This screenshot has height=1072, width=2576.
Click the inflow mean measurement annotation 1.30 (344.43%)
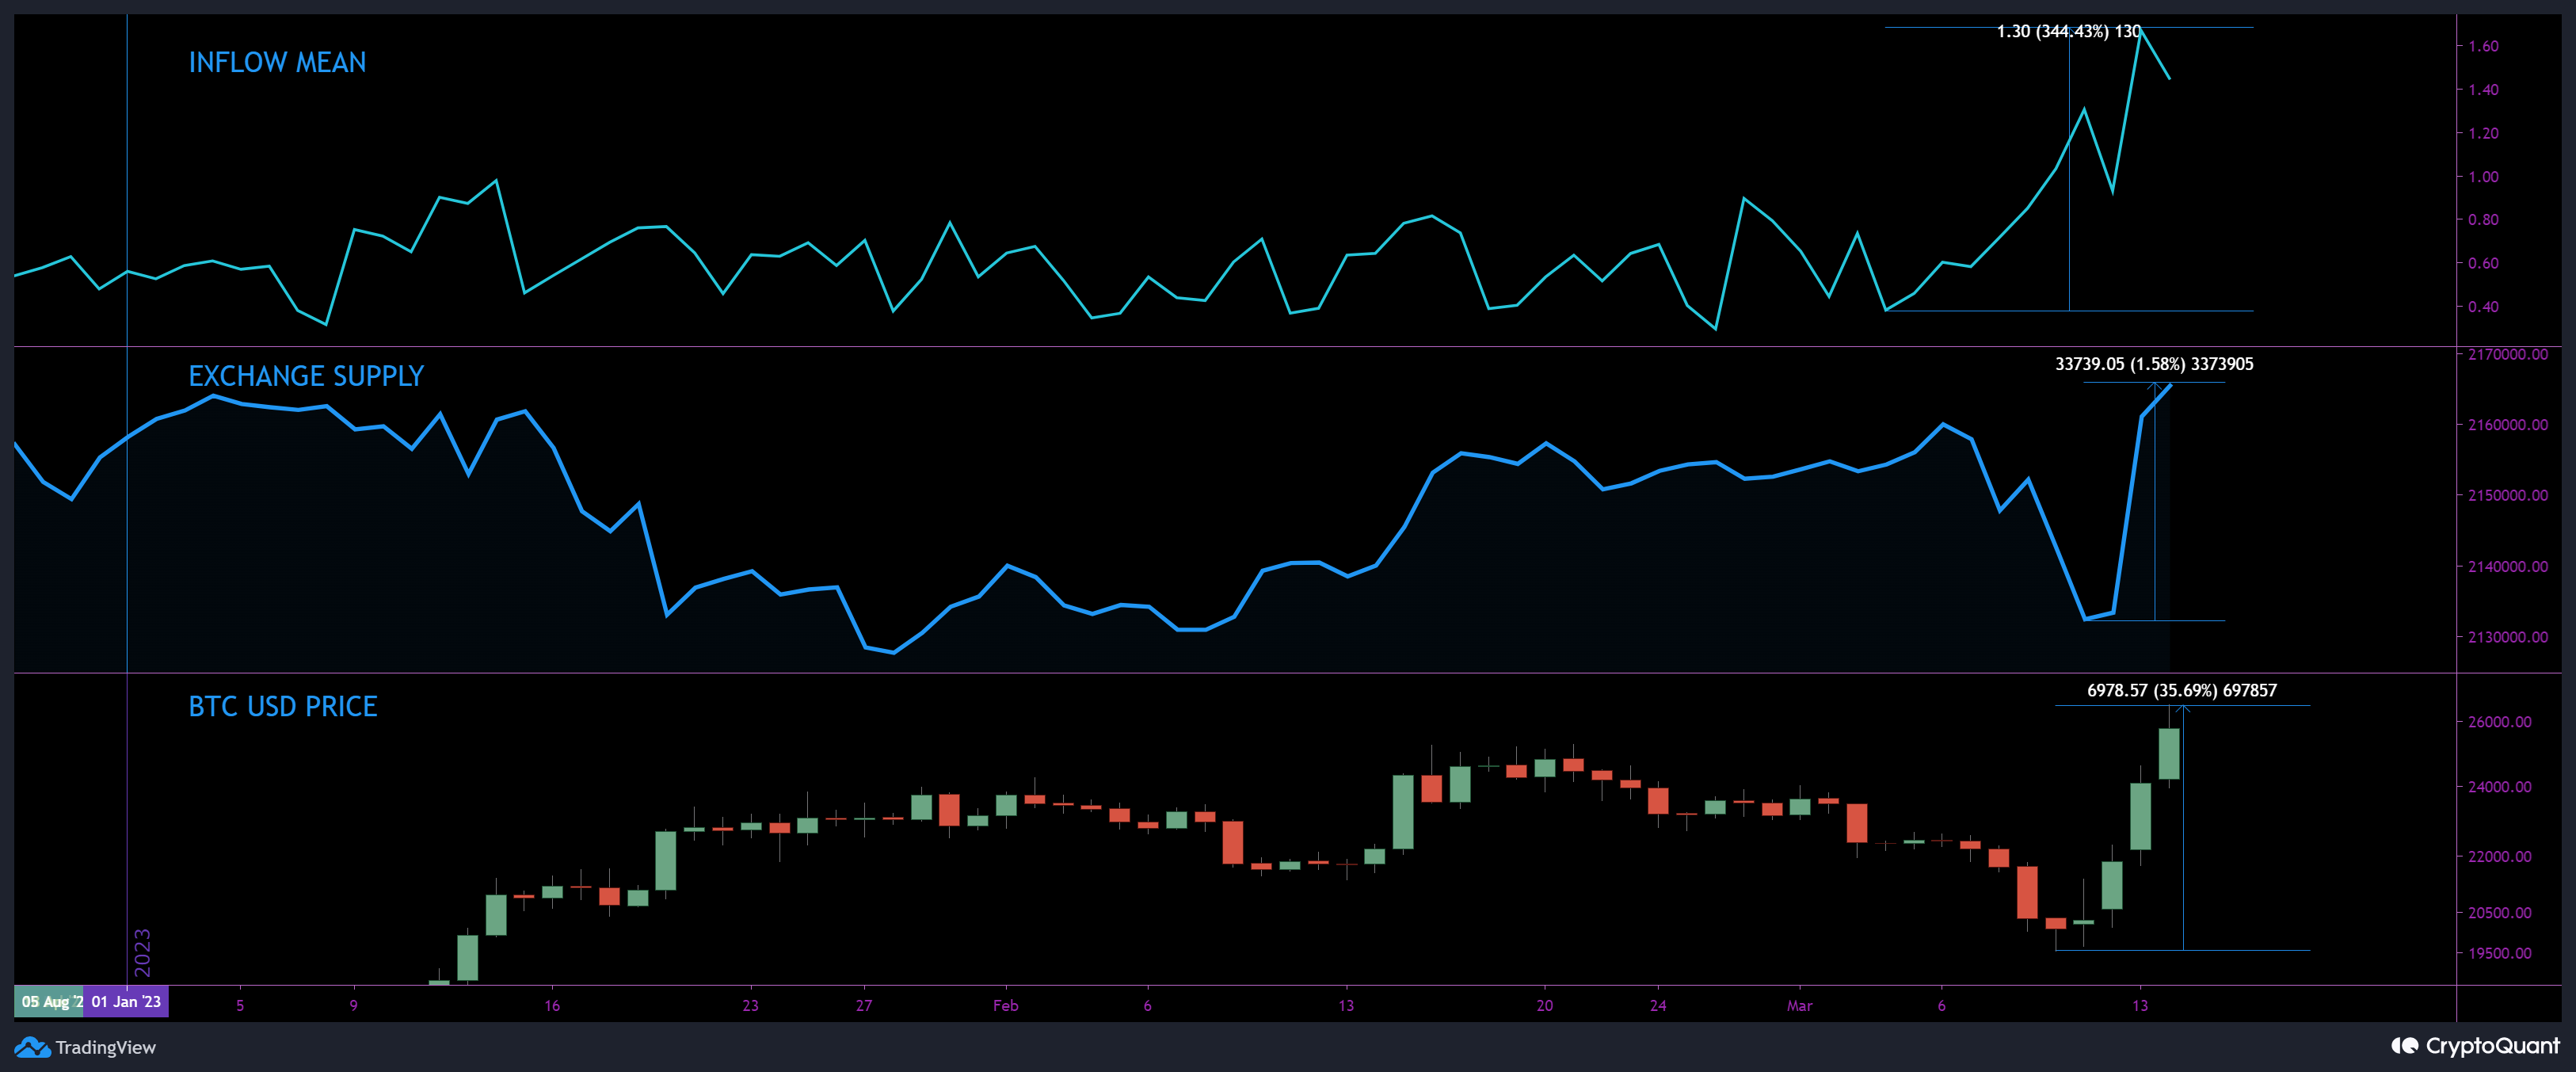coord(2068,30)
